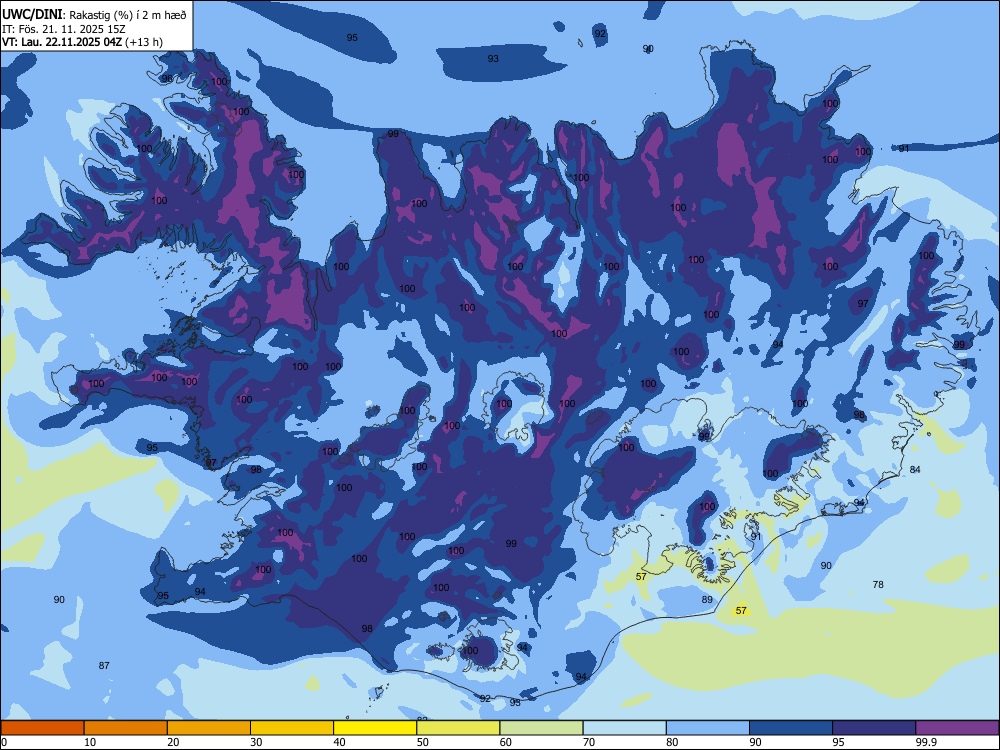This screenshot has height=750, width=1000.
Task: Click the light green 60-70 legend swatch
Action: tap(541, 728)
